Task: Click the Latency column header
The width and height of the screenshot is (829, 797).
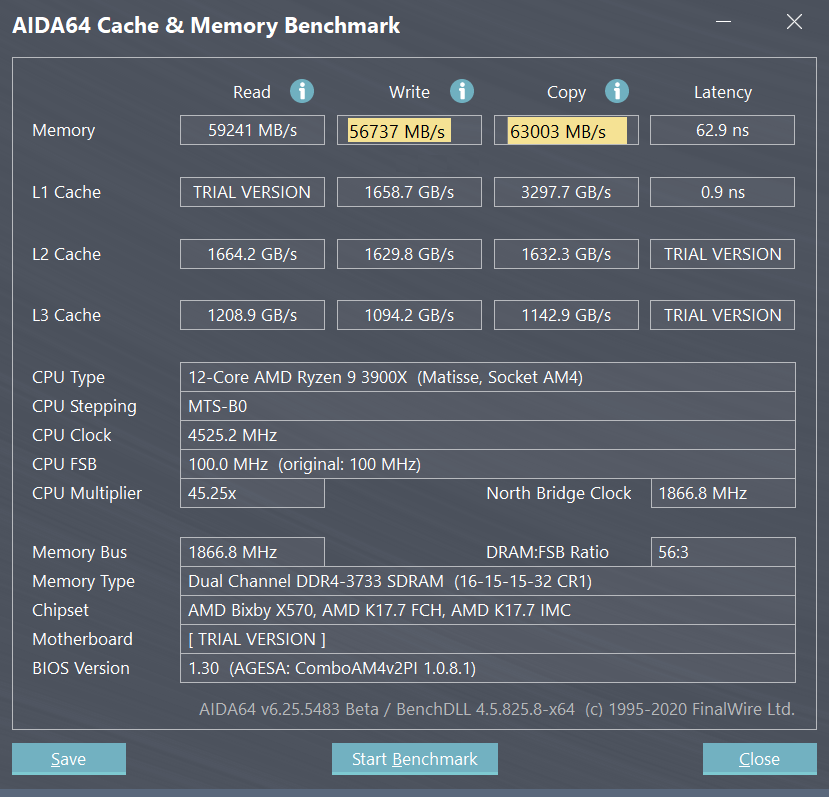Action: click(723, 93)
